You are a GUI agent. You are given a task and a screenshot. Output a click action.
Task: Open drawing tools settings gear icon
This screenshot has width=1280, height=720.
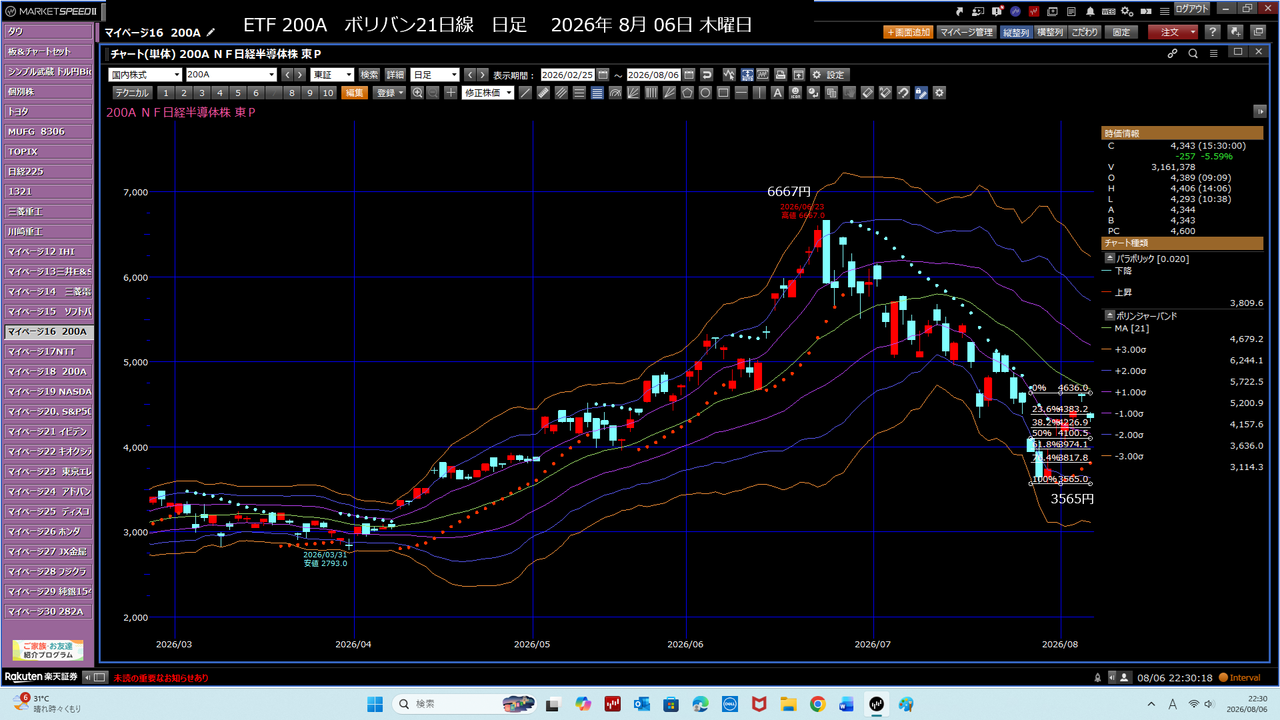click(x=939, y=93)
